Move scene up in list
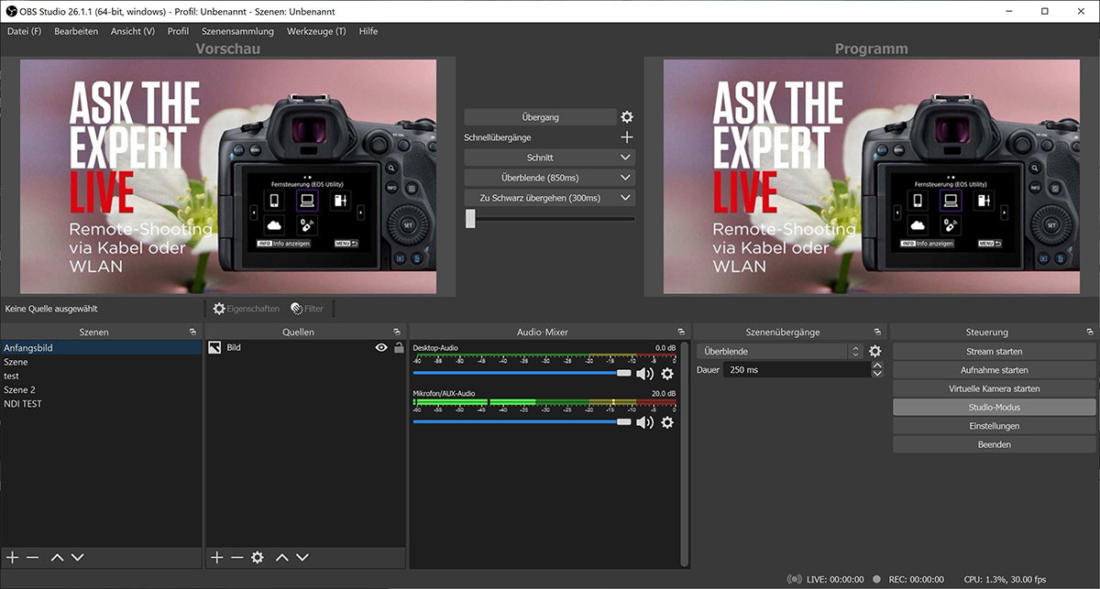This screenshot has height=589, width=1100. [57, 557]
